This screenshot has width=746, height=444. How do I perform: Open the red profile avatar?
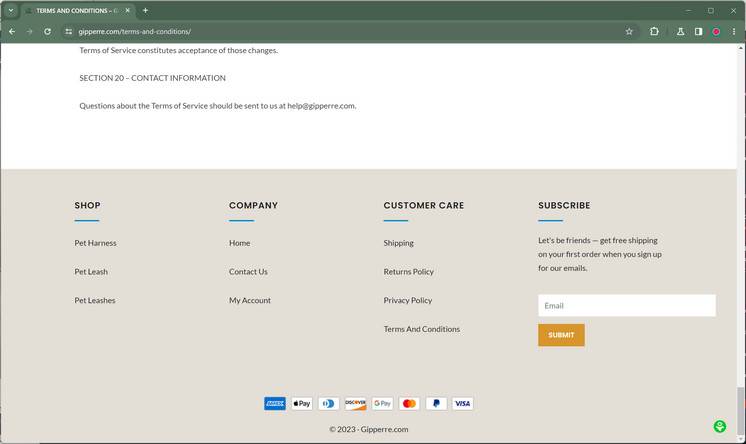coord(716,31)
